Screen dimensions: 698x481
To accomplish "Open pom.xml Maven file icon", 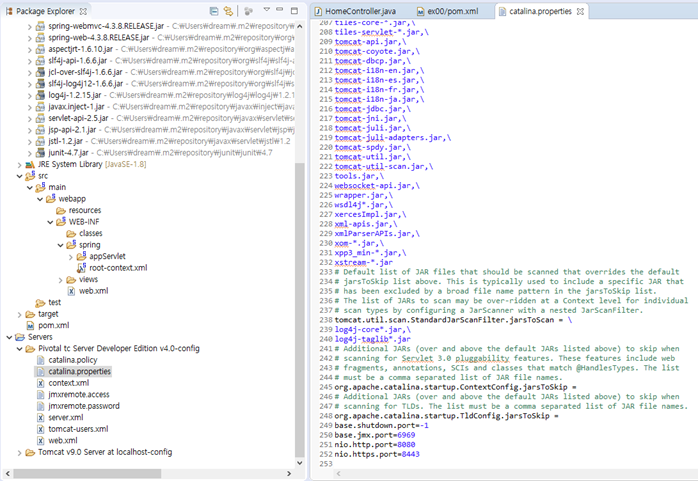I will click(30, 326).
